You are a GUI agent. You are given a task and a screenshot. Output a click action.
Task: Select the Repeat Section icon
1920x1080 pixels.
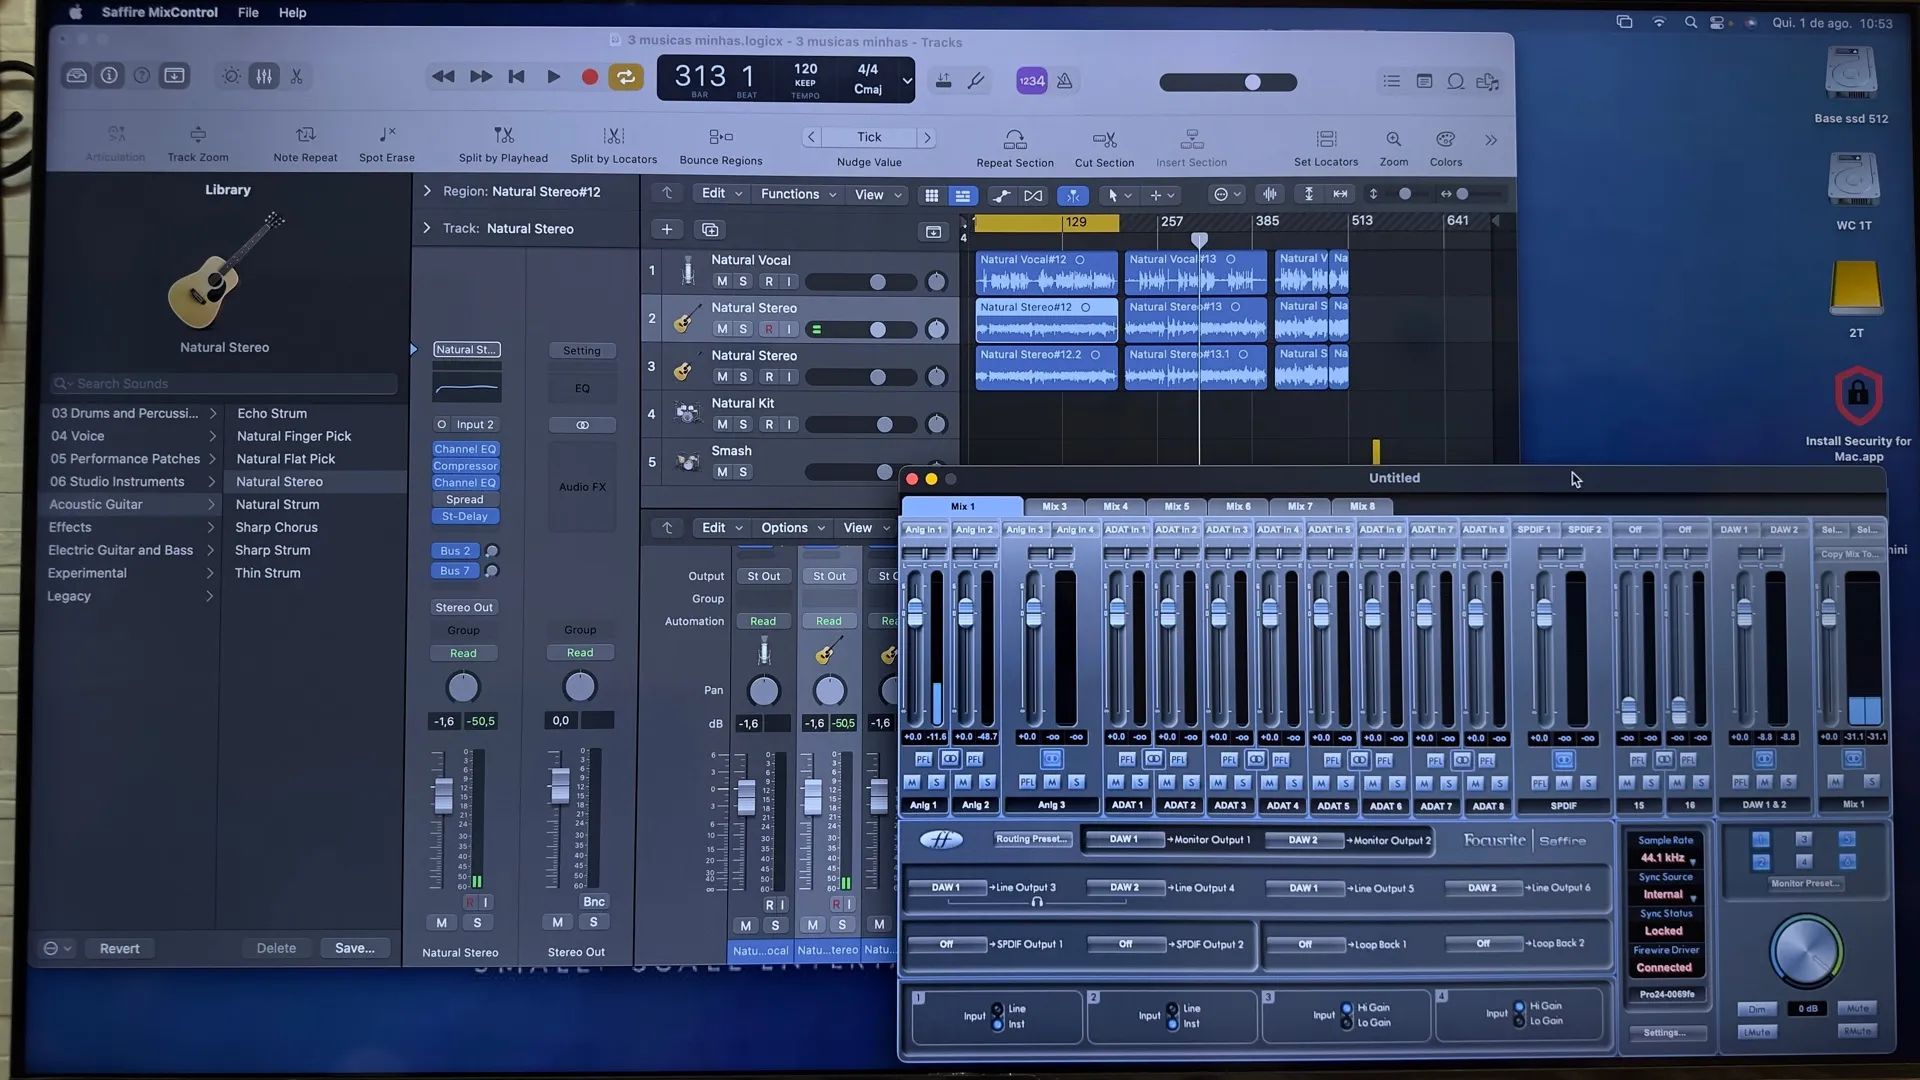[x=1014, y=143]
